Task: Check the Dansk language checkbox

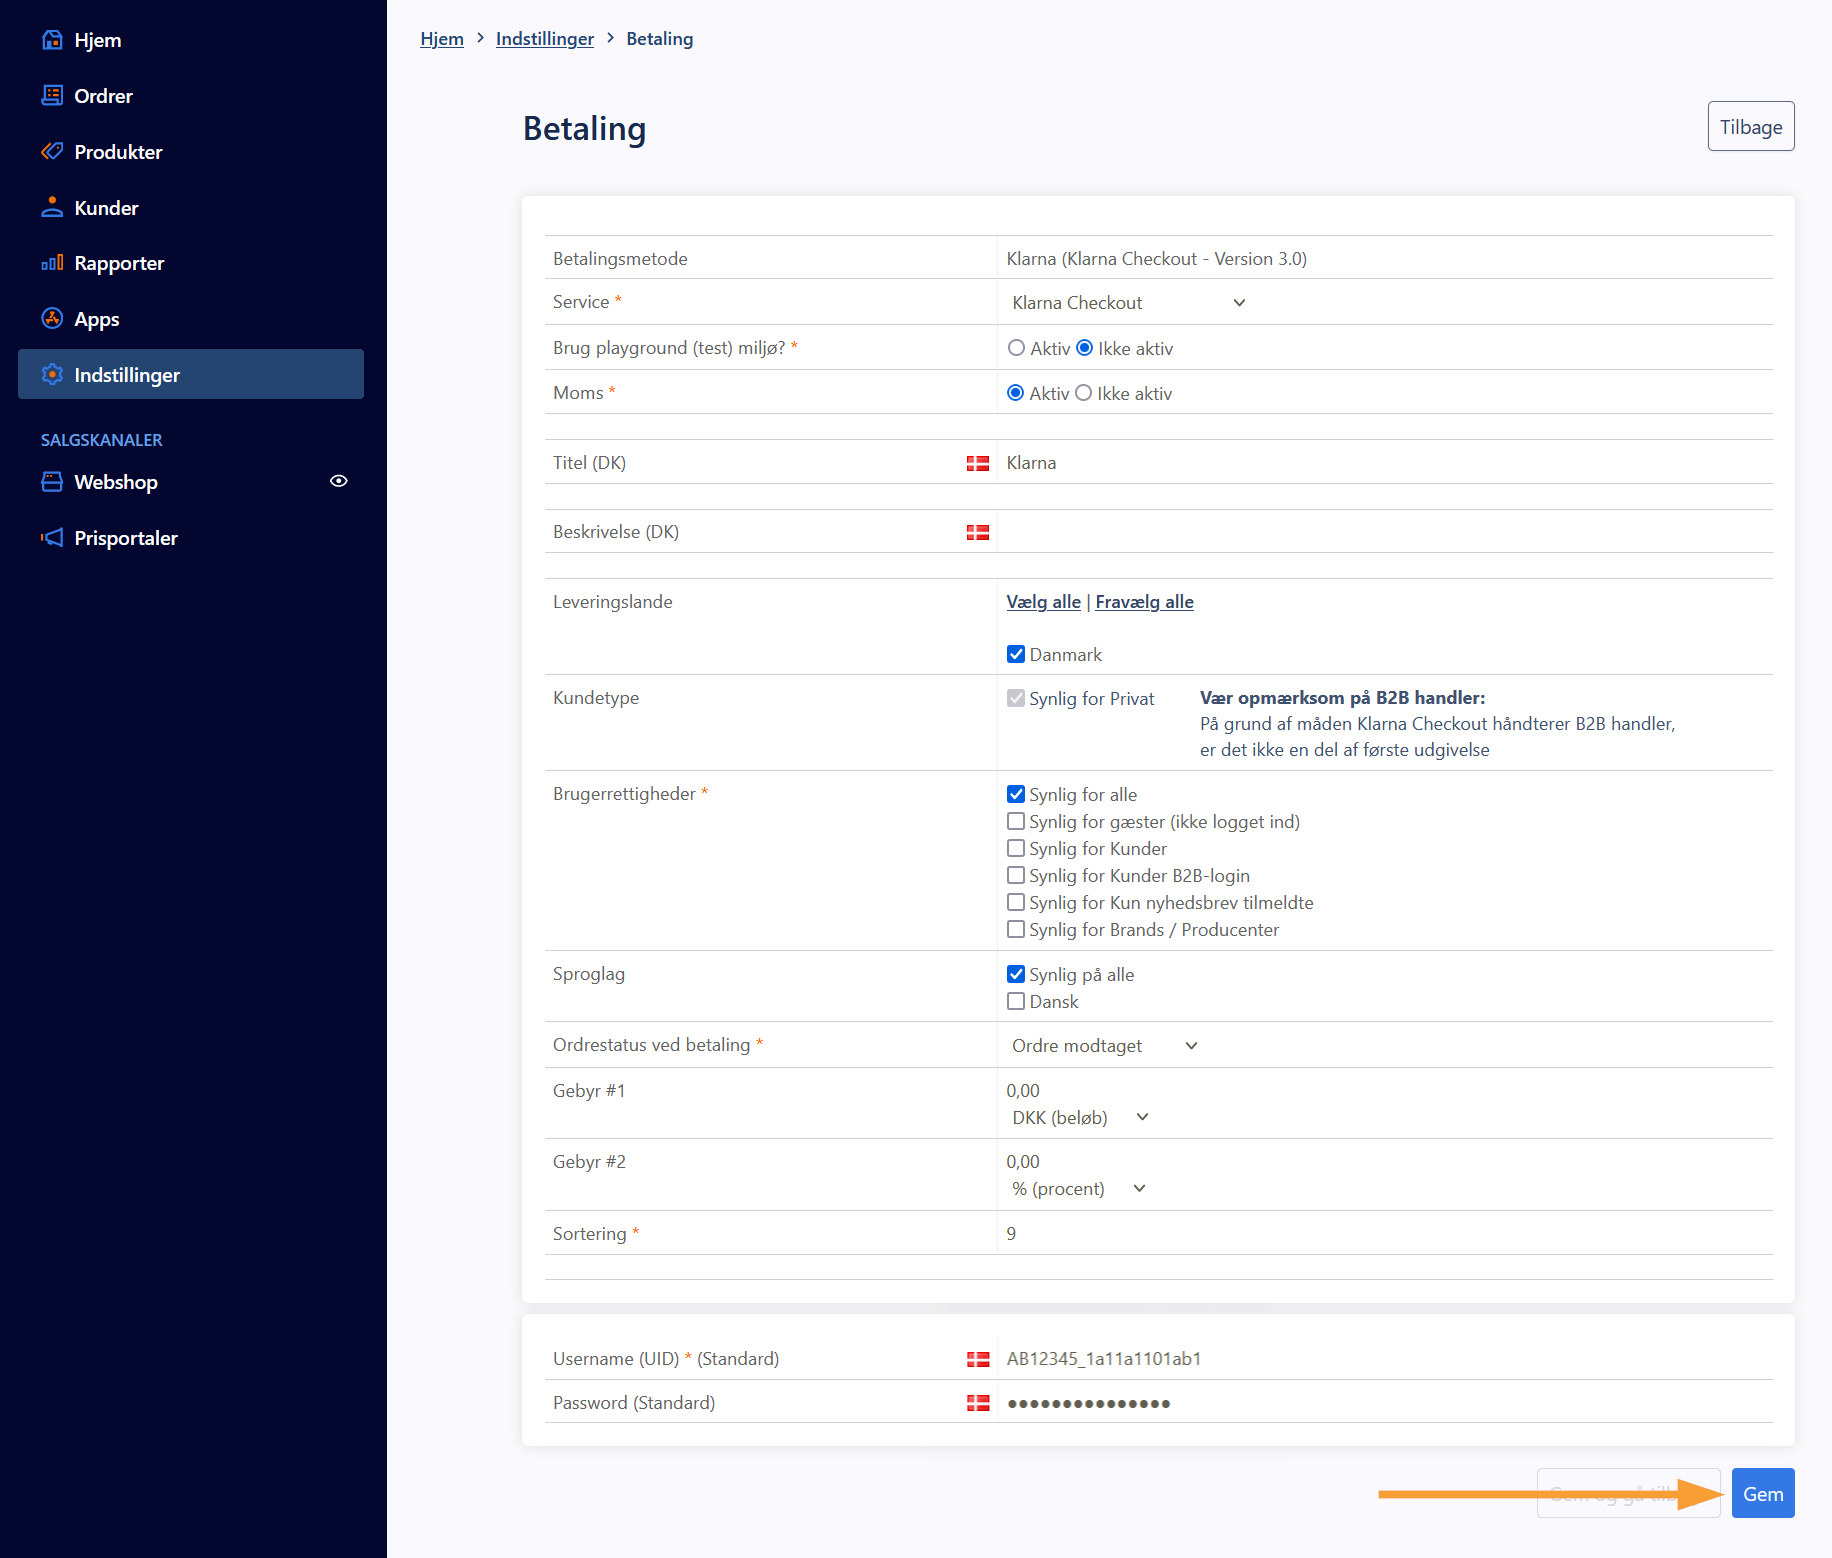Action: click(1016, 1001)
